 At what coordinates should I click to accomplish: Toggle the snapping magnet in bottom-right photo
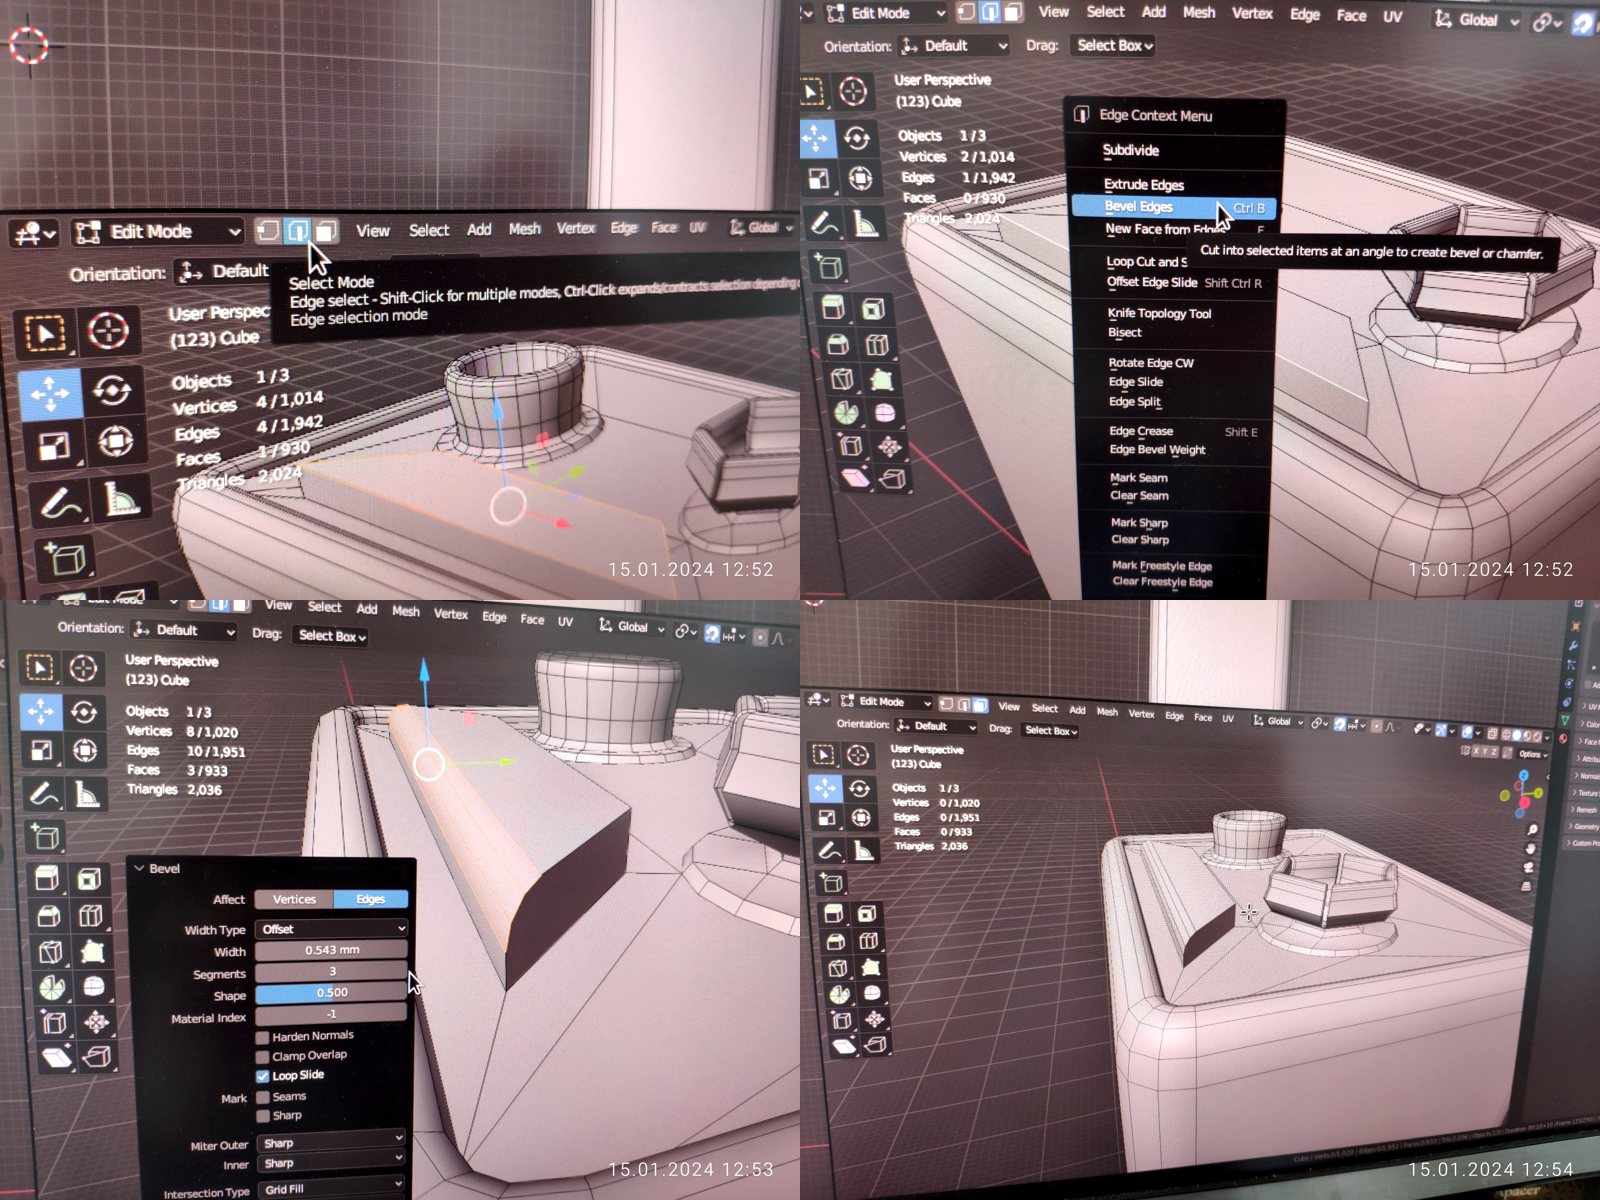(x=1340, y=724)
